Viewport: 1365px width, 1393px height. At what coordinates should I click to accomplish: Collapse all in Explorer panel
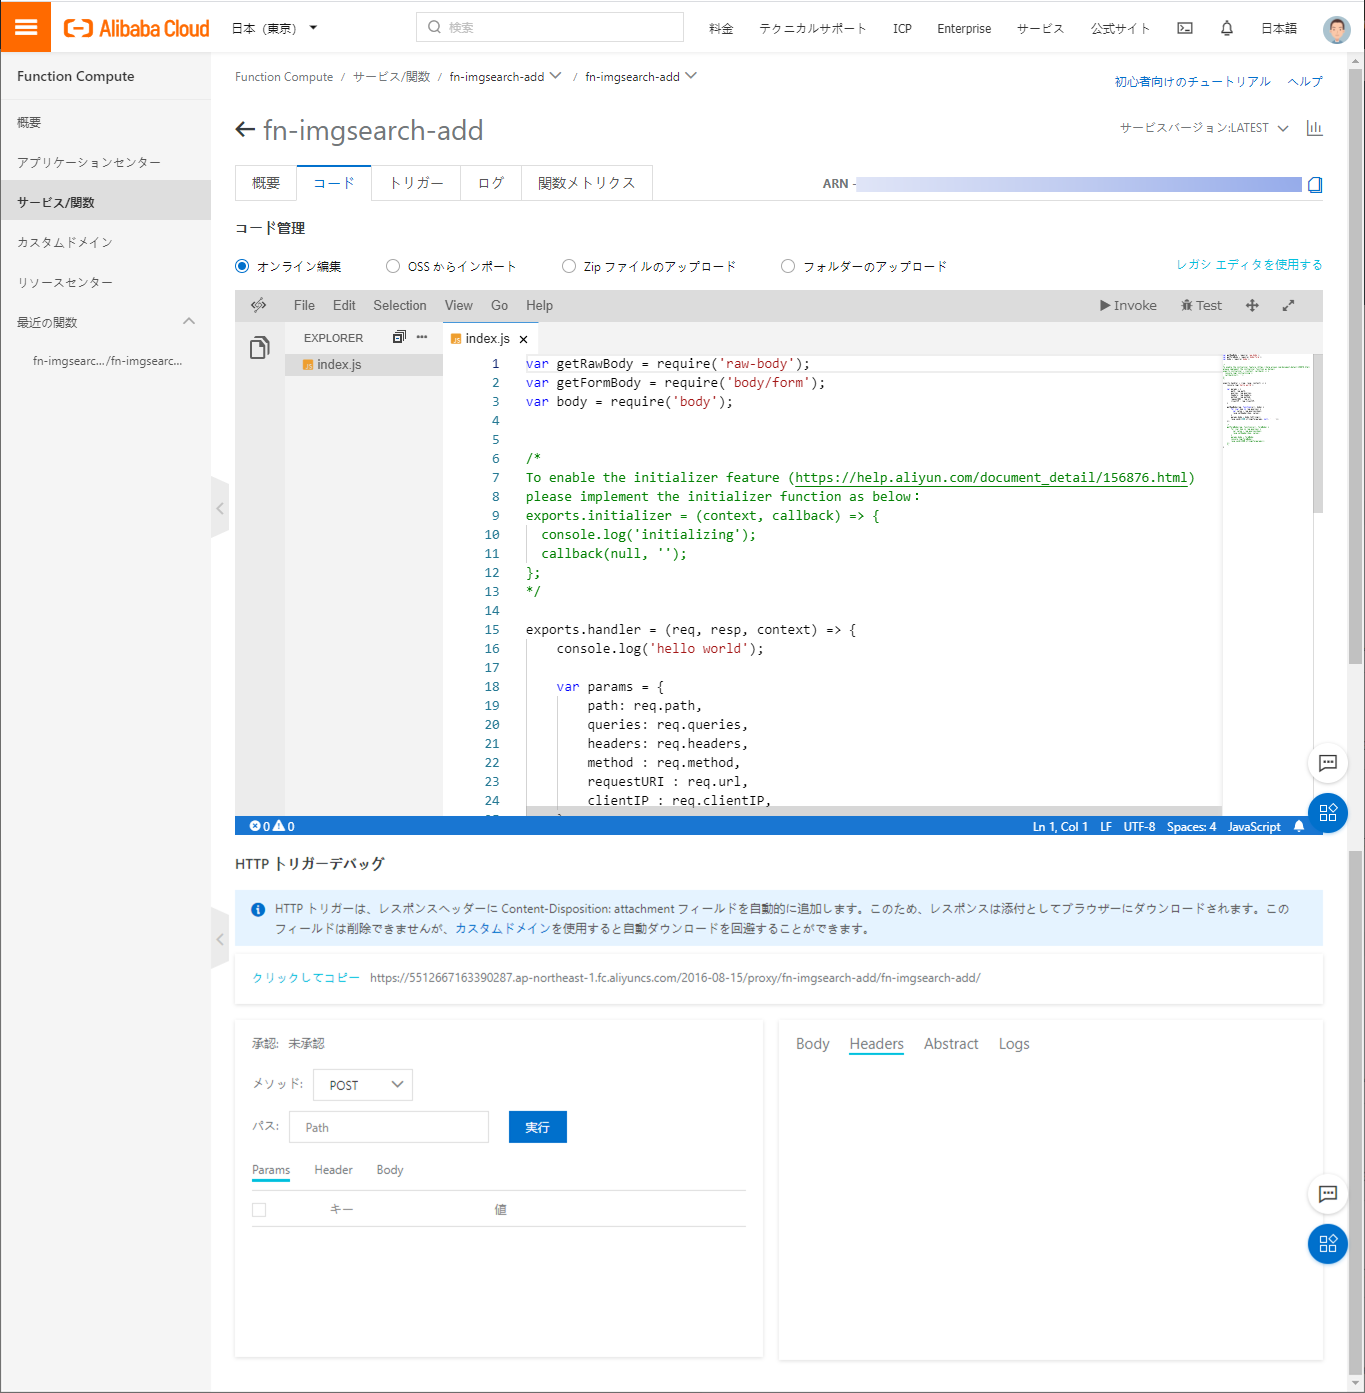click(399, 337)
